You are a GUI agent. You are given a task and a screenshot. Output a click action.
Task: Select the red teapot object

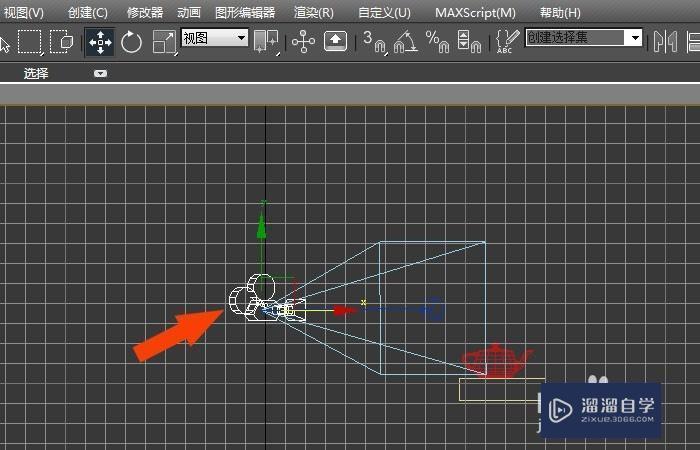pyautogui.click(x=496, y=361)
